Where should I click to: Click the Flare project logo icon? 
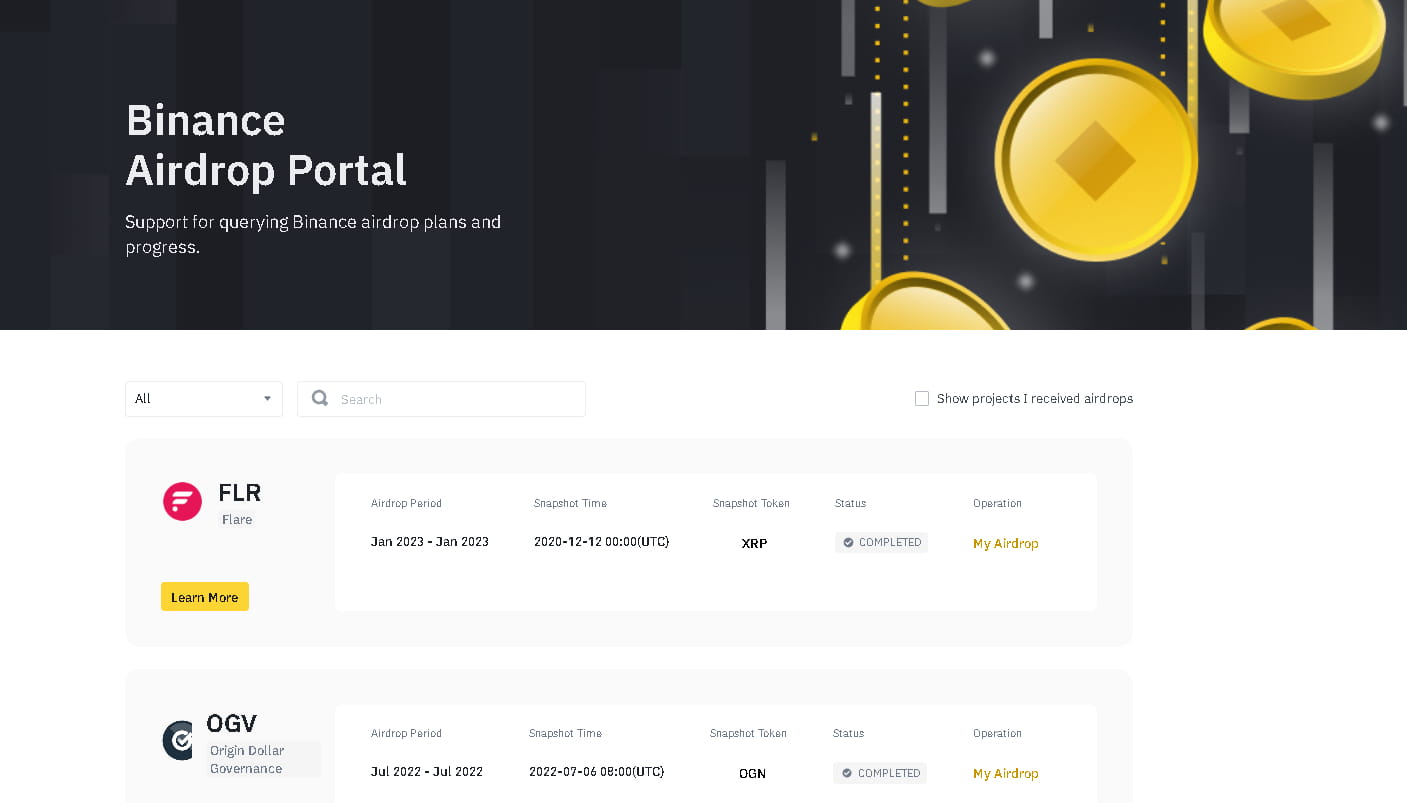coord(182,502)
